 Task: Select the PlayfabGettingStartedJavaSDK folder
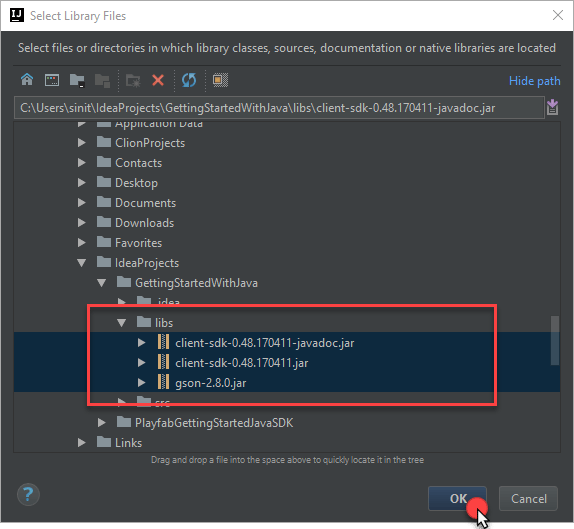tap(205, 422)
